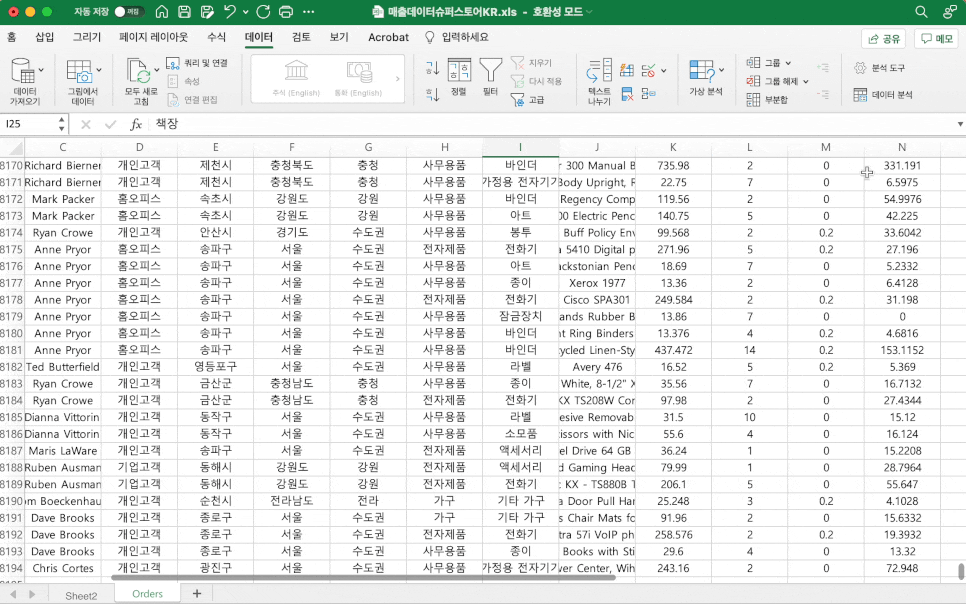
Task: Add a new sheet with the + button
Action: 196,593
